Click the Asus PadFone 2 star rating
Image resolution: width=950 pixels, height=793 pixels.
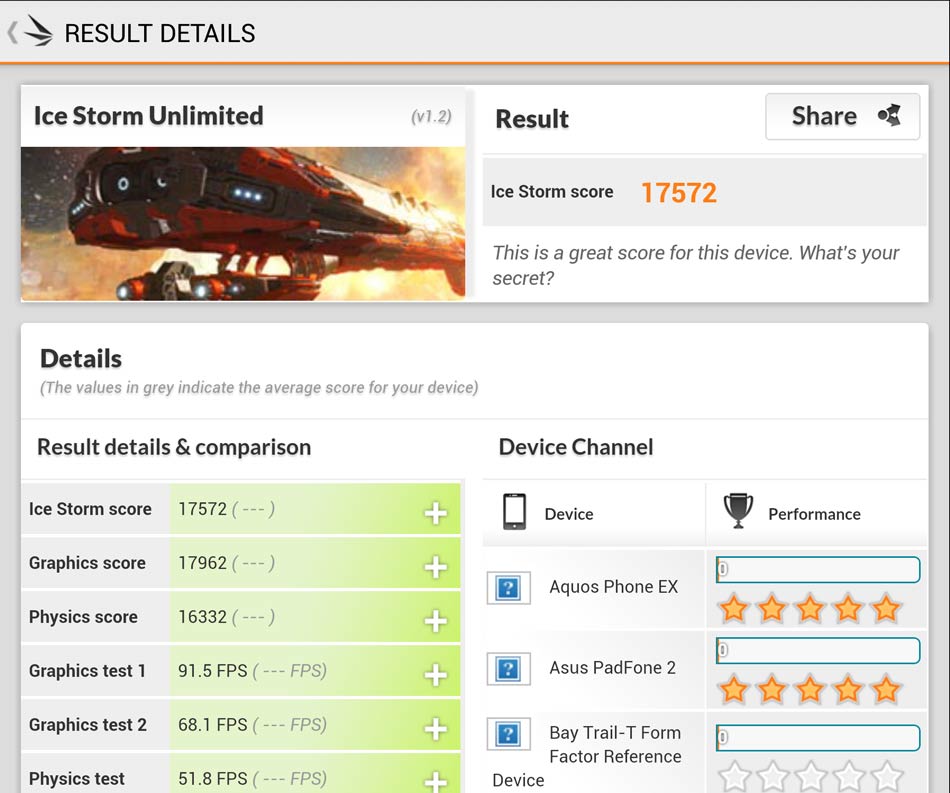click(810, 689)
